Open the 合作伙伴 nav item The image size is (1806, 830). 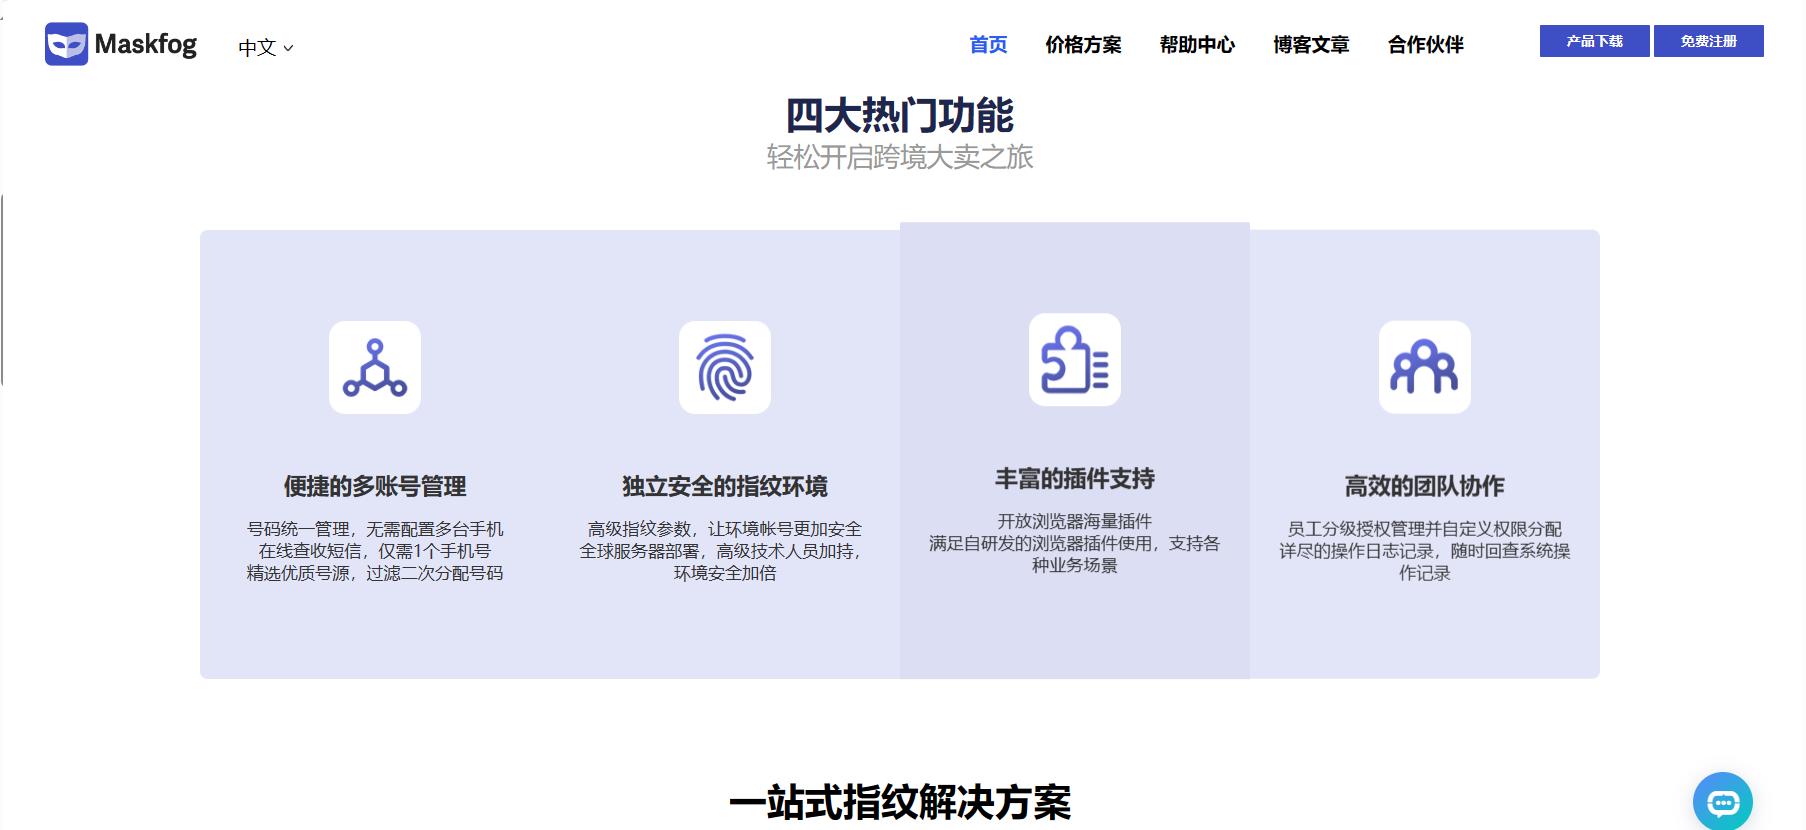(x=1425, y=44)
